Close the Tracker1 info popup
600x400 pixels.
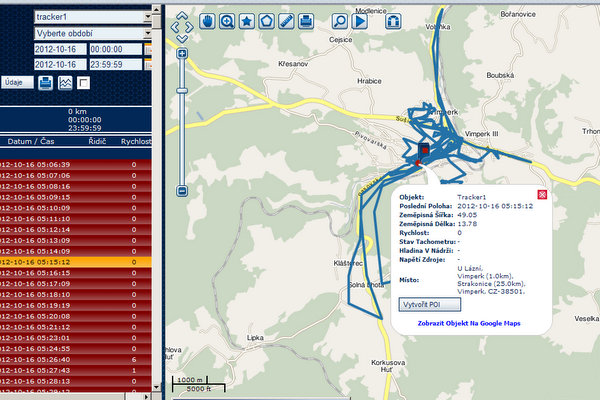(542, 193)
